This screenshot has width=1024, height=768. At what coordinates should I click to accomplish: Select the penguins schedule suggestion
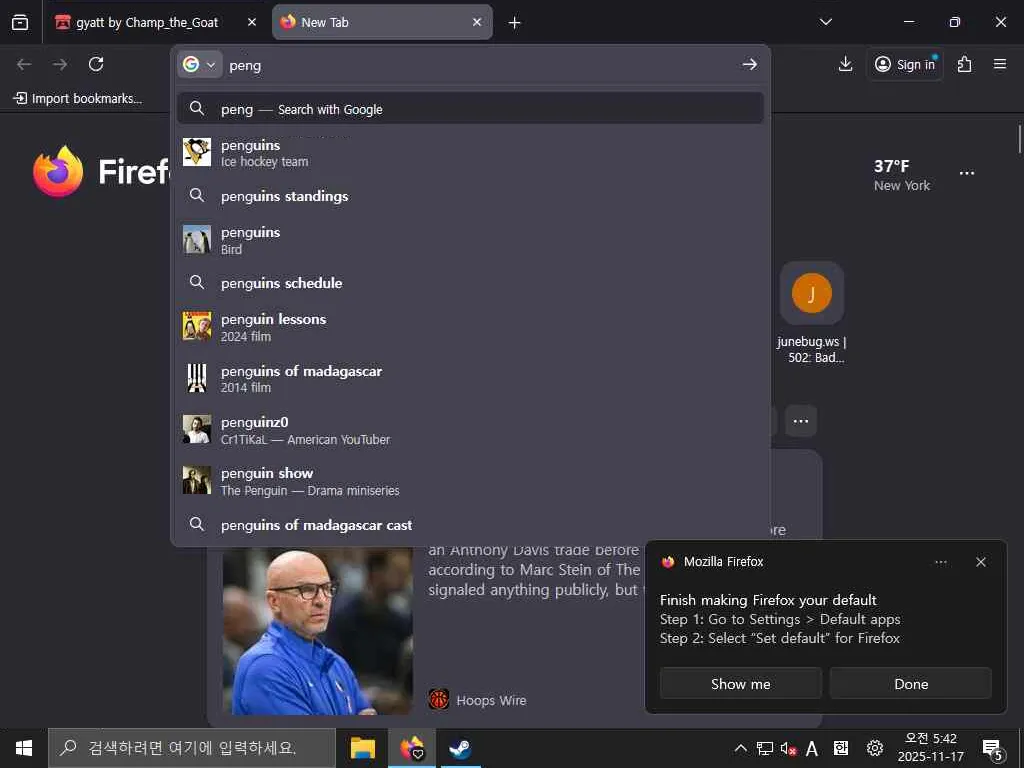[470, 283]
